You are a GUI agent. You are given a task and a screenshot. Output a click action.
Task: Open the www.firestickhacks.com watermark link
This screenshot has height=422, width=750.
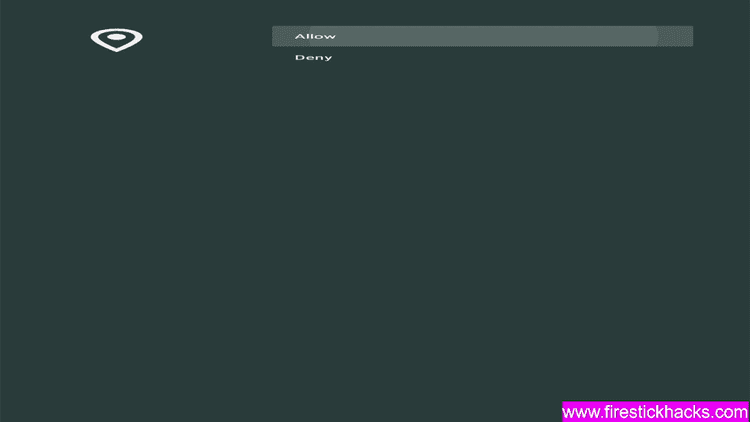[655, 411]
